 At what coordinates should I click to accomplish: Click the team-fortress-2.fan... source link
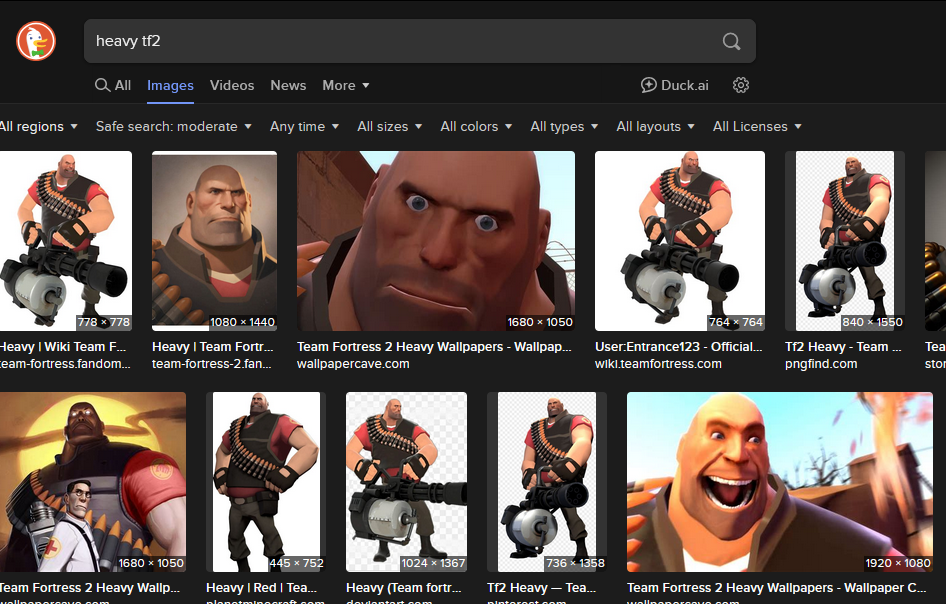(x=212, y=364)
